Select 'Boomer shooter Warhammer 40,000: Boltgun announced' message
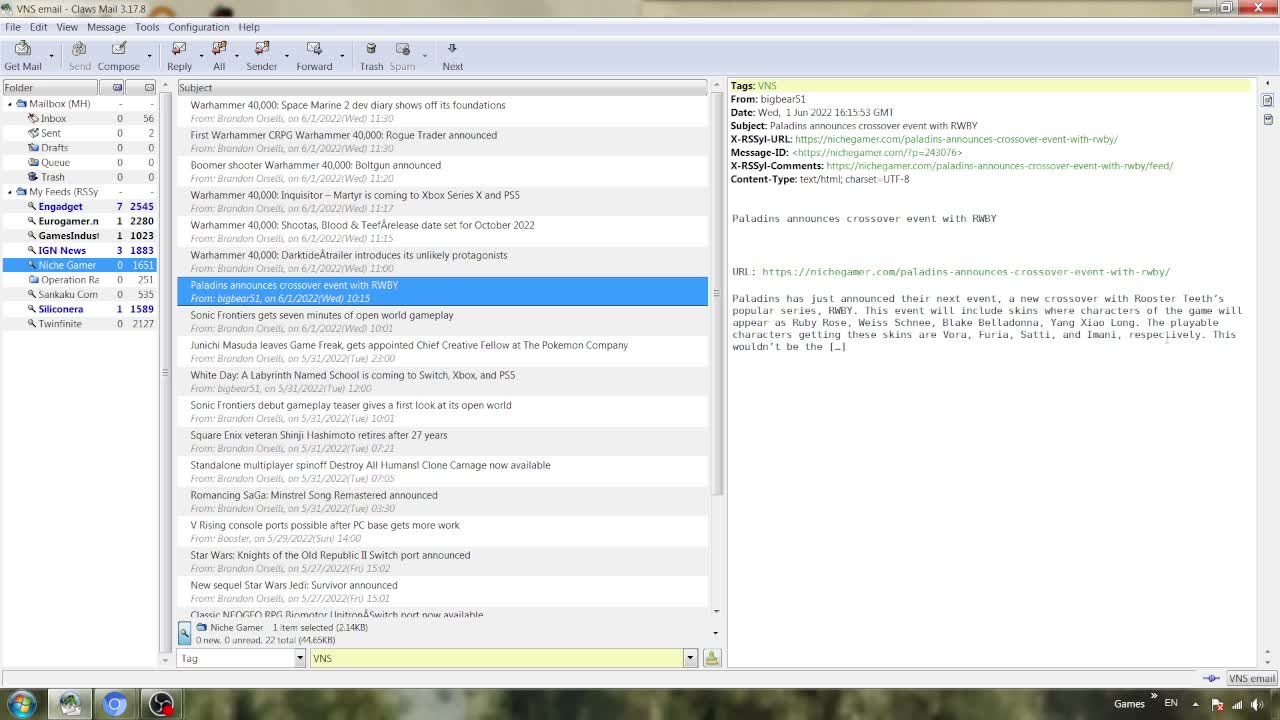 (x=442, y=171)
